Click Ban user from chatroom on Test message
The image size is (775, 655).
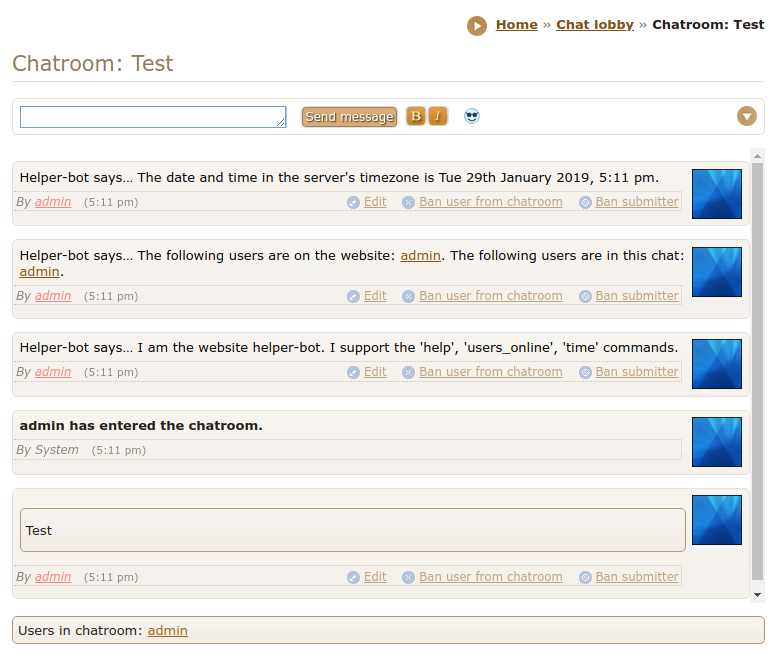490,577
